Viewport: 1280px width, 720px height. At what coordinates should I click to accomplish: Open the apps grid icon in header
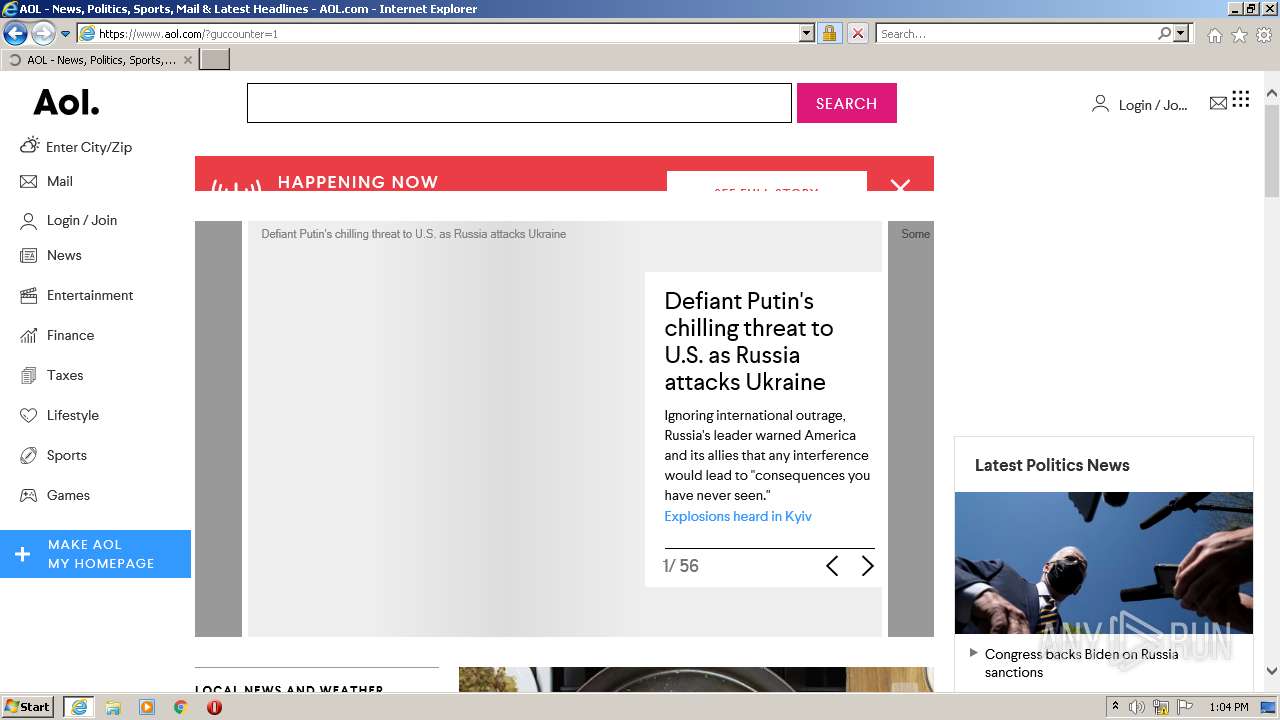tap(1241, 98)
